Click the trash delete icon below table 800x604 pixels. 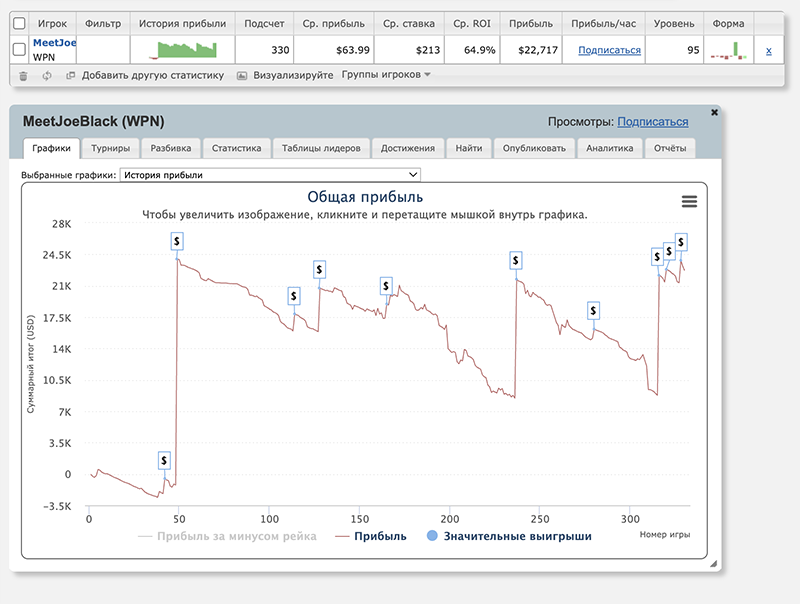click(23, 76)
